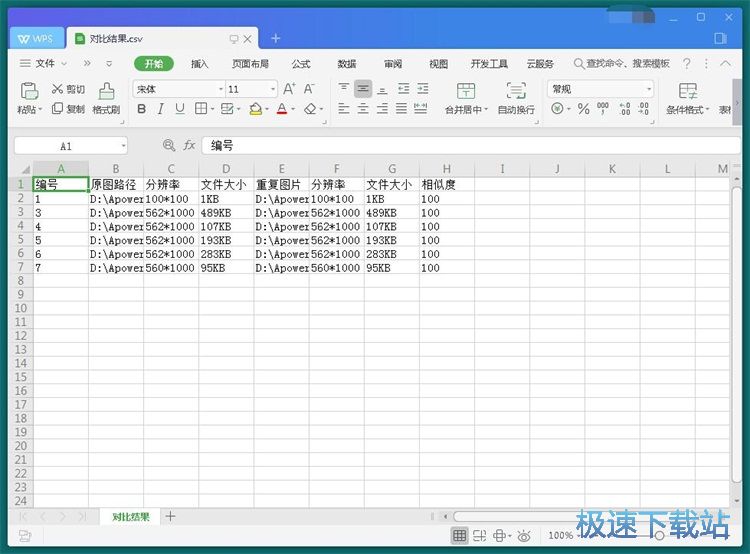
Task: Switch to the 审阅 ribbon tab
Action: (393, 64)
